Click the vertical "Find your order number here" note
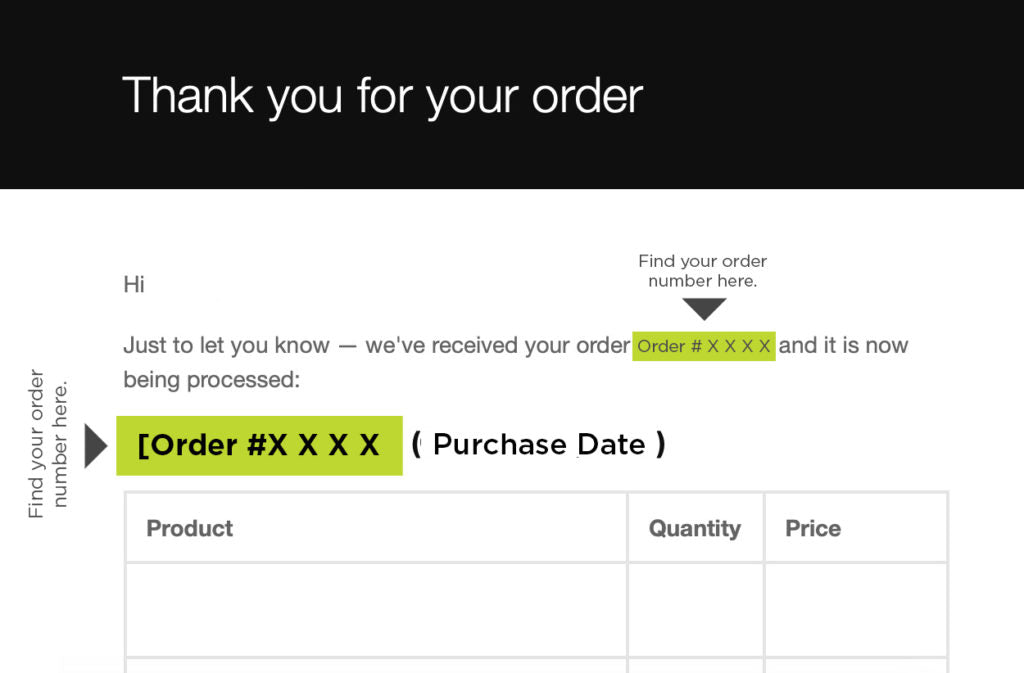Viewport: 1024px width, 673px height. 48,444
